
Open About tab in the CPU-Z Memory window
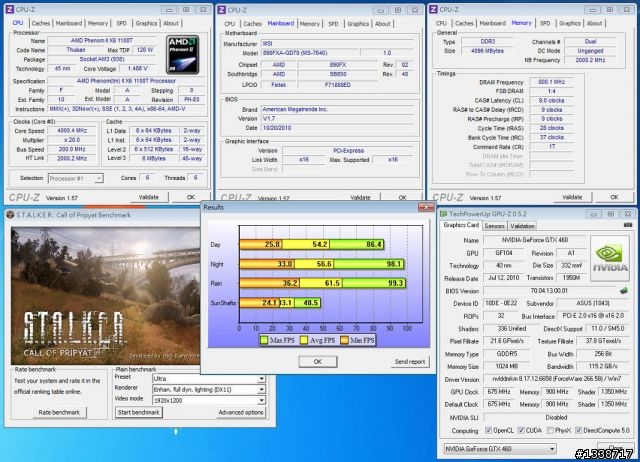[x=594, y=23]
